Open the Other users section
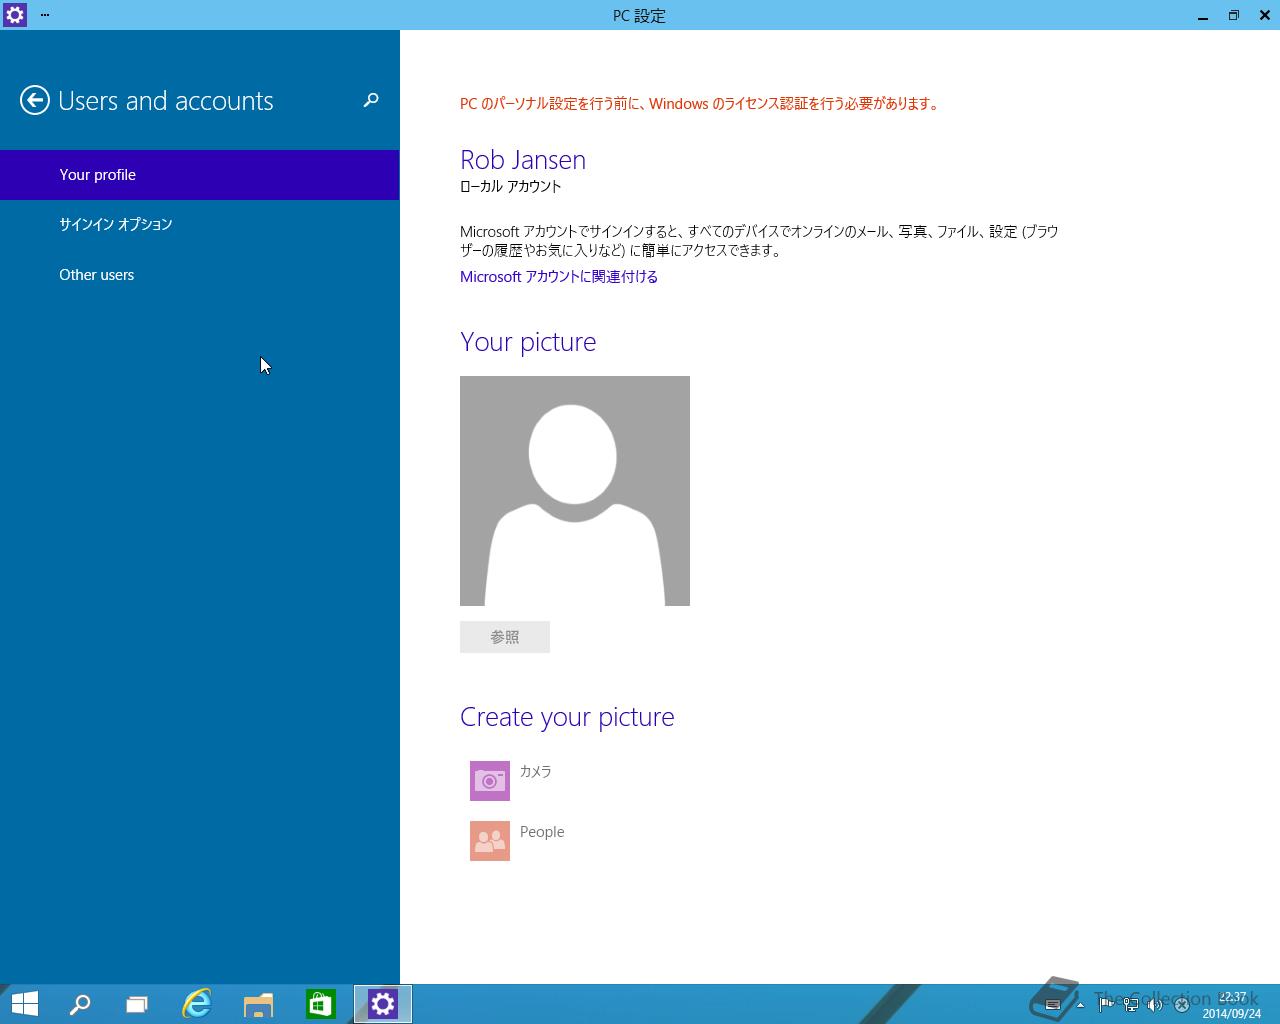1280x1024 pixels. tap(200, 275)
